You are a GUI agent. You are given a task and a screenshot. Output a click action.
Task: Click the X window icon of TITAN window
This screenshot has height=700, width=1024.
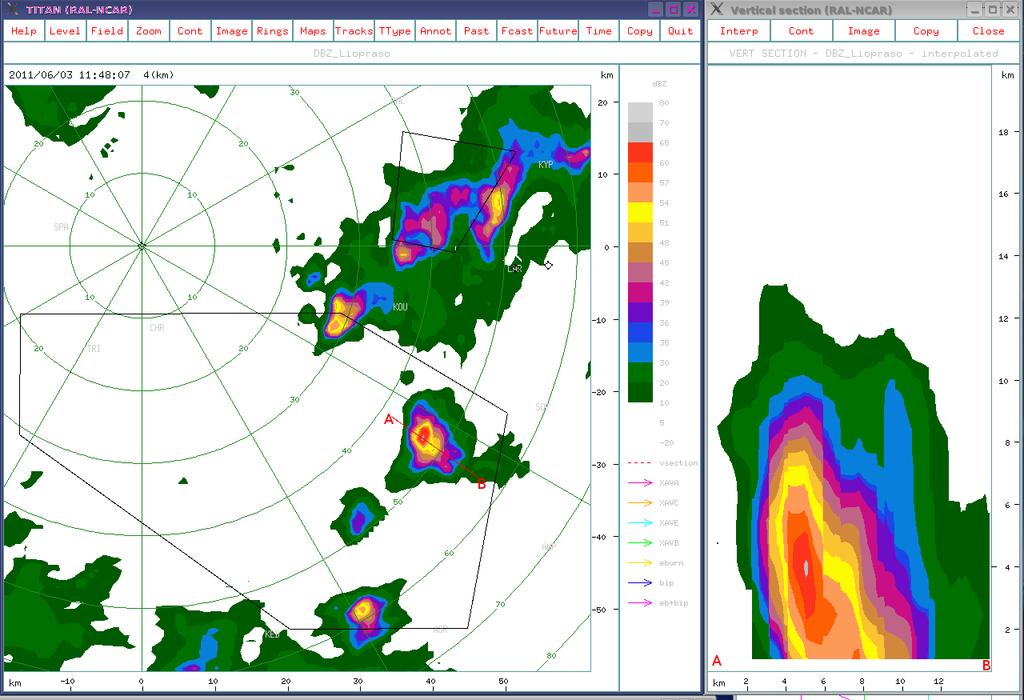pos(12,9)
